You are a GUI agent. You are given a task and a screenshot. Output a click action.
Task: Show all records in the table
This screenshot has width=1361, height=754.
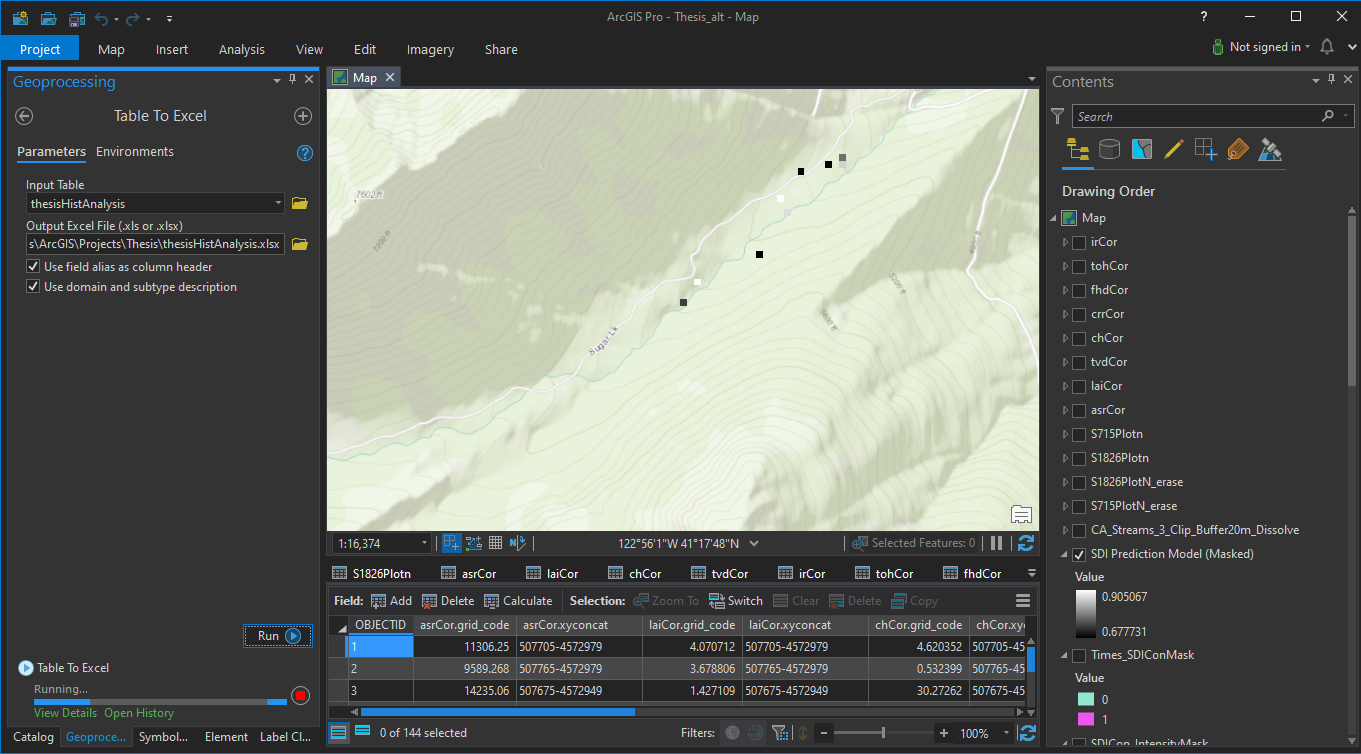click(x=339, y=733)
